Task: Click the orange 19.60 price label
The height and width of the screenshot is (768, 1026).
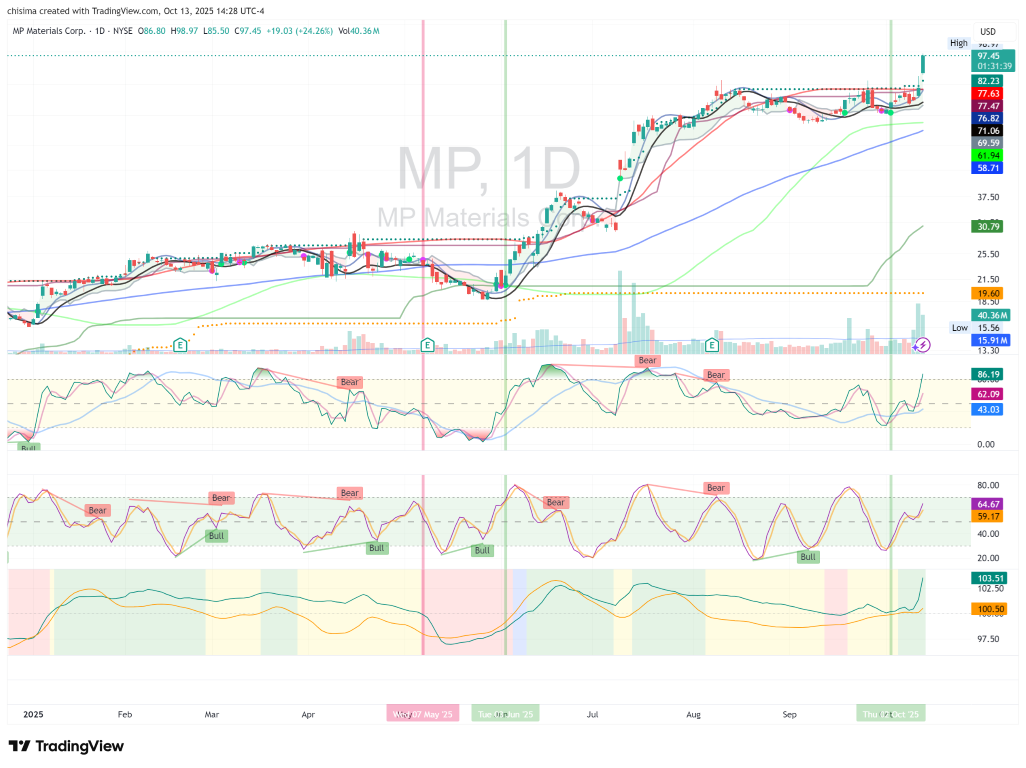Action: pyautogui.click(x=988, y=294)
